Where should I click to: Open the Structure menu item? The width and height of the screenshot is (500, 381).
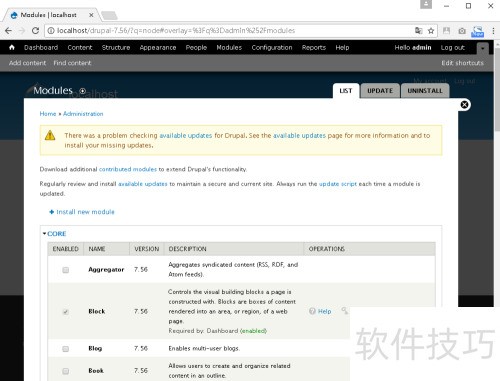[116, 47]
